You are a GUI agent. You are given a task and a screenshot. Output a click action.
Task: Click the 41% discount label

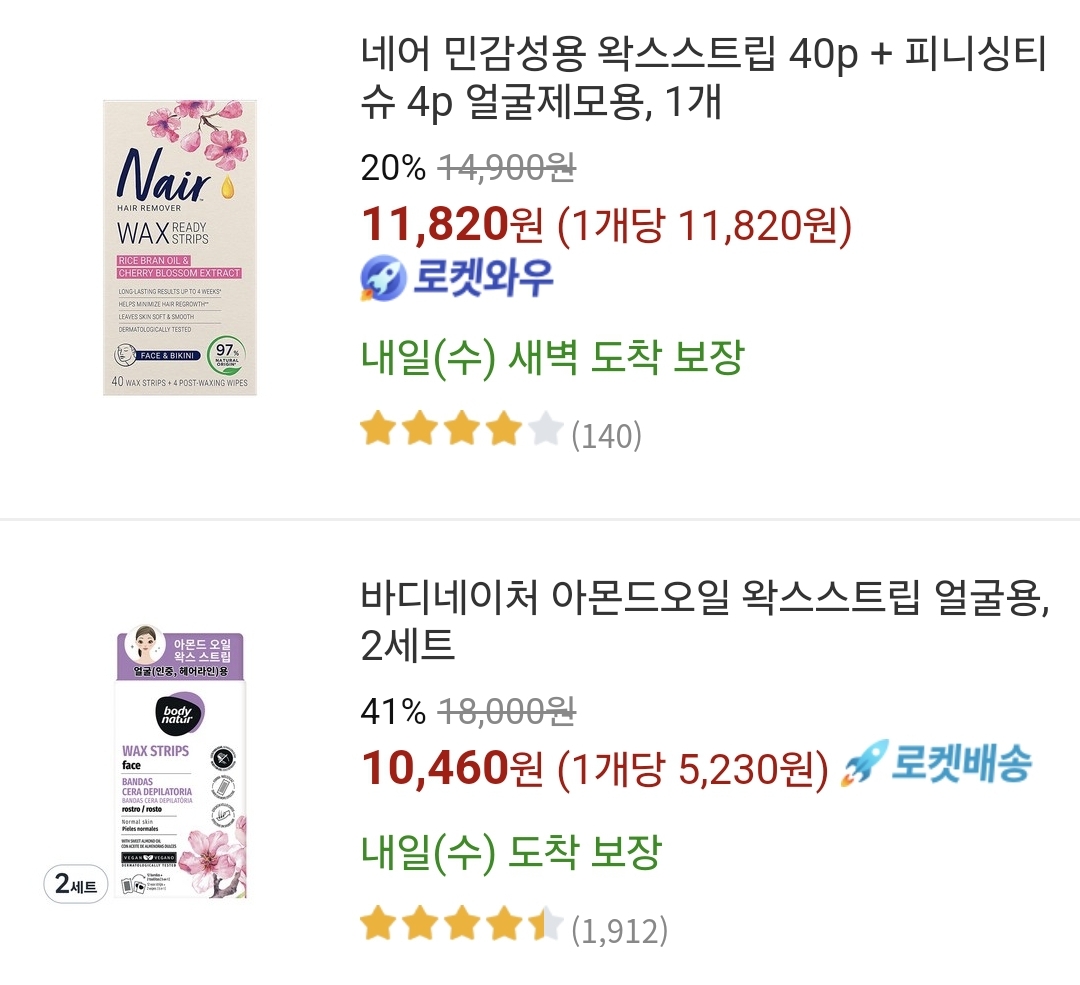point(393,712)
